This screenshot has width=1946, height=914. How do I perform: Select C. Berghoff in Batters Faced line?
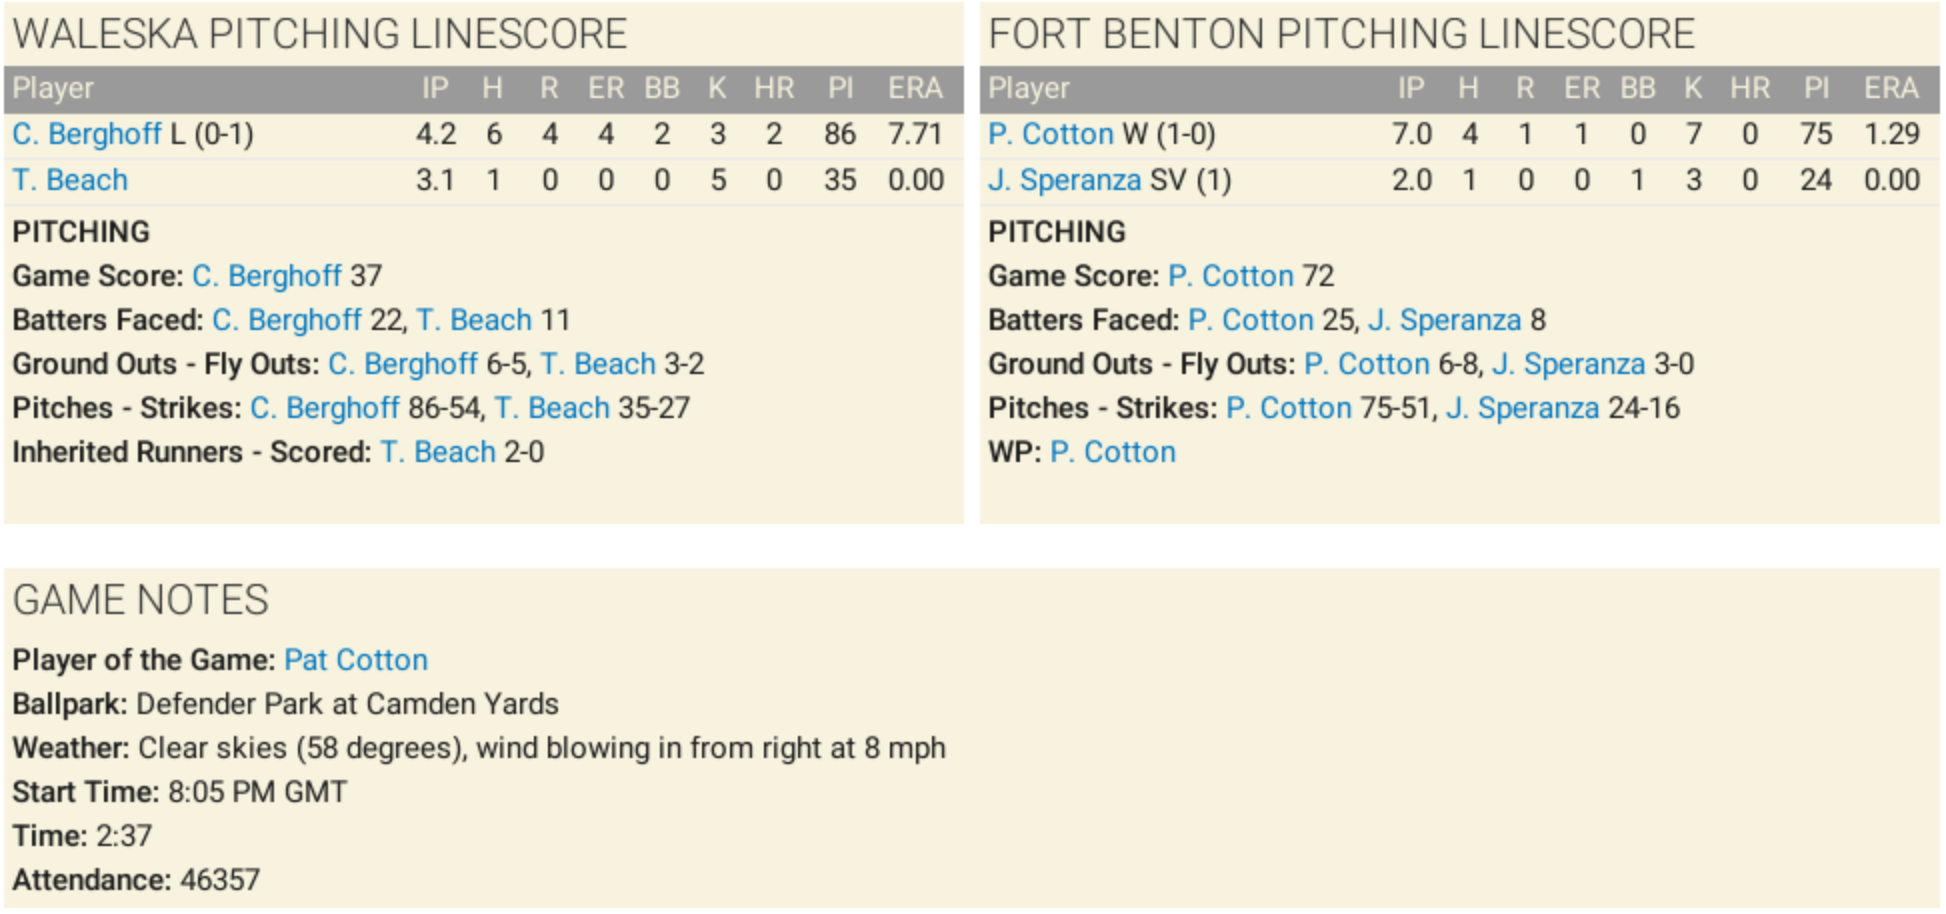pyautogui.click(x=287, y=320)
